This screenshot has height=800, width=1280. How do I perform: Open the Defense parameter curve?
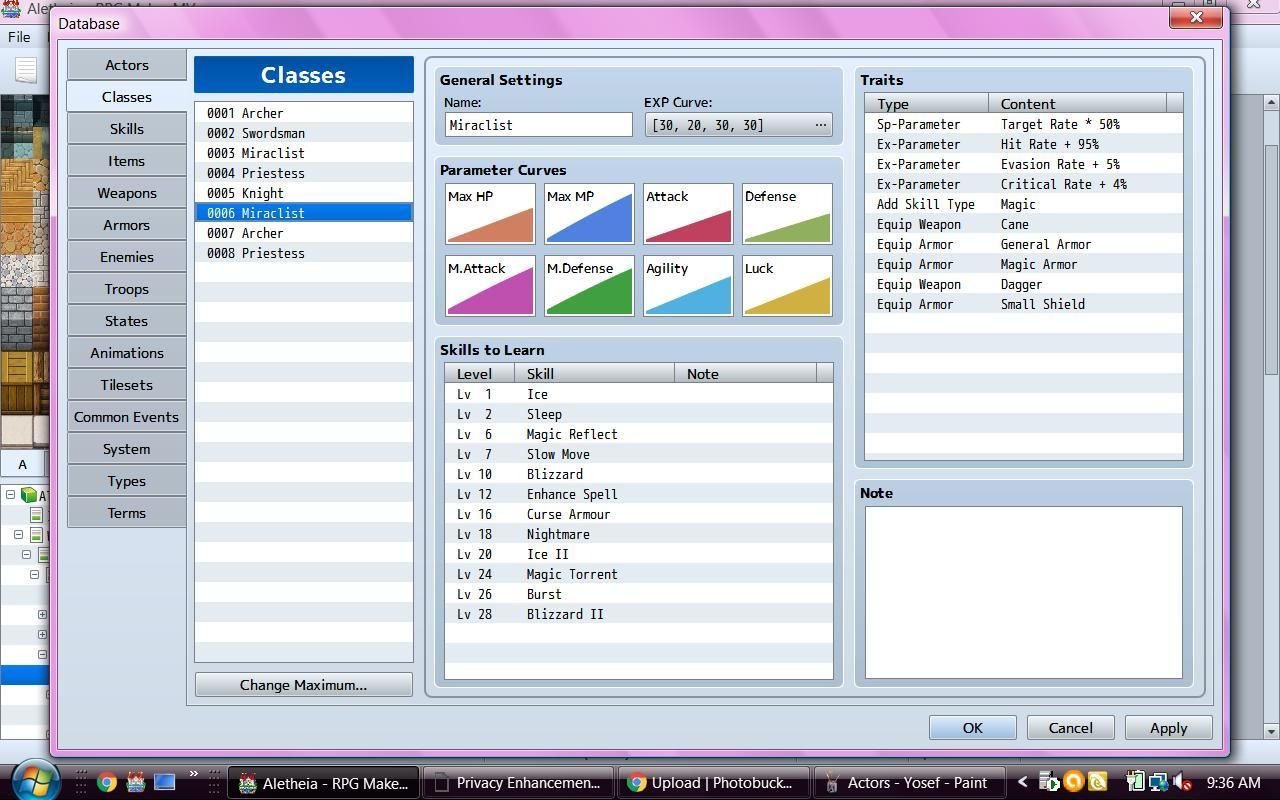pyautogui.click(x=787, y=214)
